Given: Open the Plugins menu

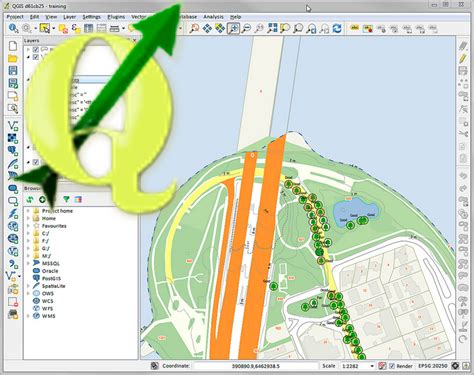Looking at the screenshot, I should pyautogui.click(x=116, y=17).
